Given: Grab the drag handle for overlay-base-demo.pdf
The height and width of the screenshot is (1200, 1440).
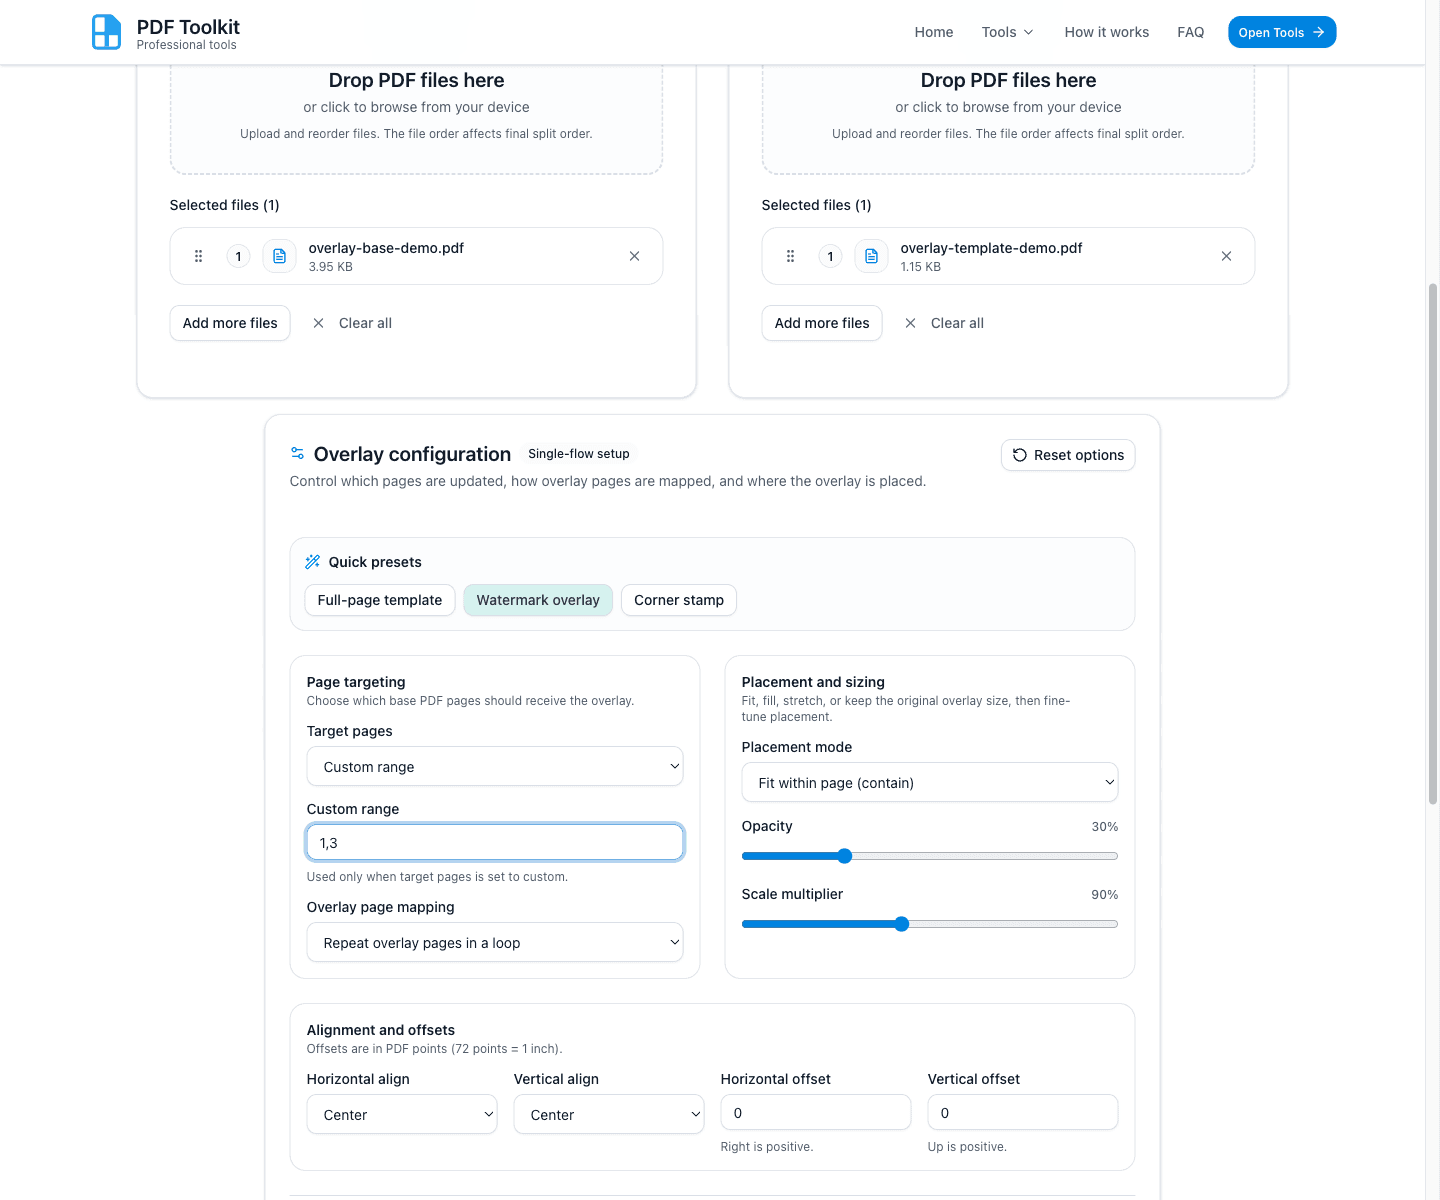Looking at the screenshot, I should click(x=198, y=256).
